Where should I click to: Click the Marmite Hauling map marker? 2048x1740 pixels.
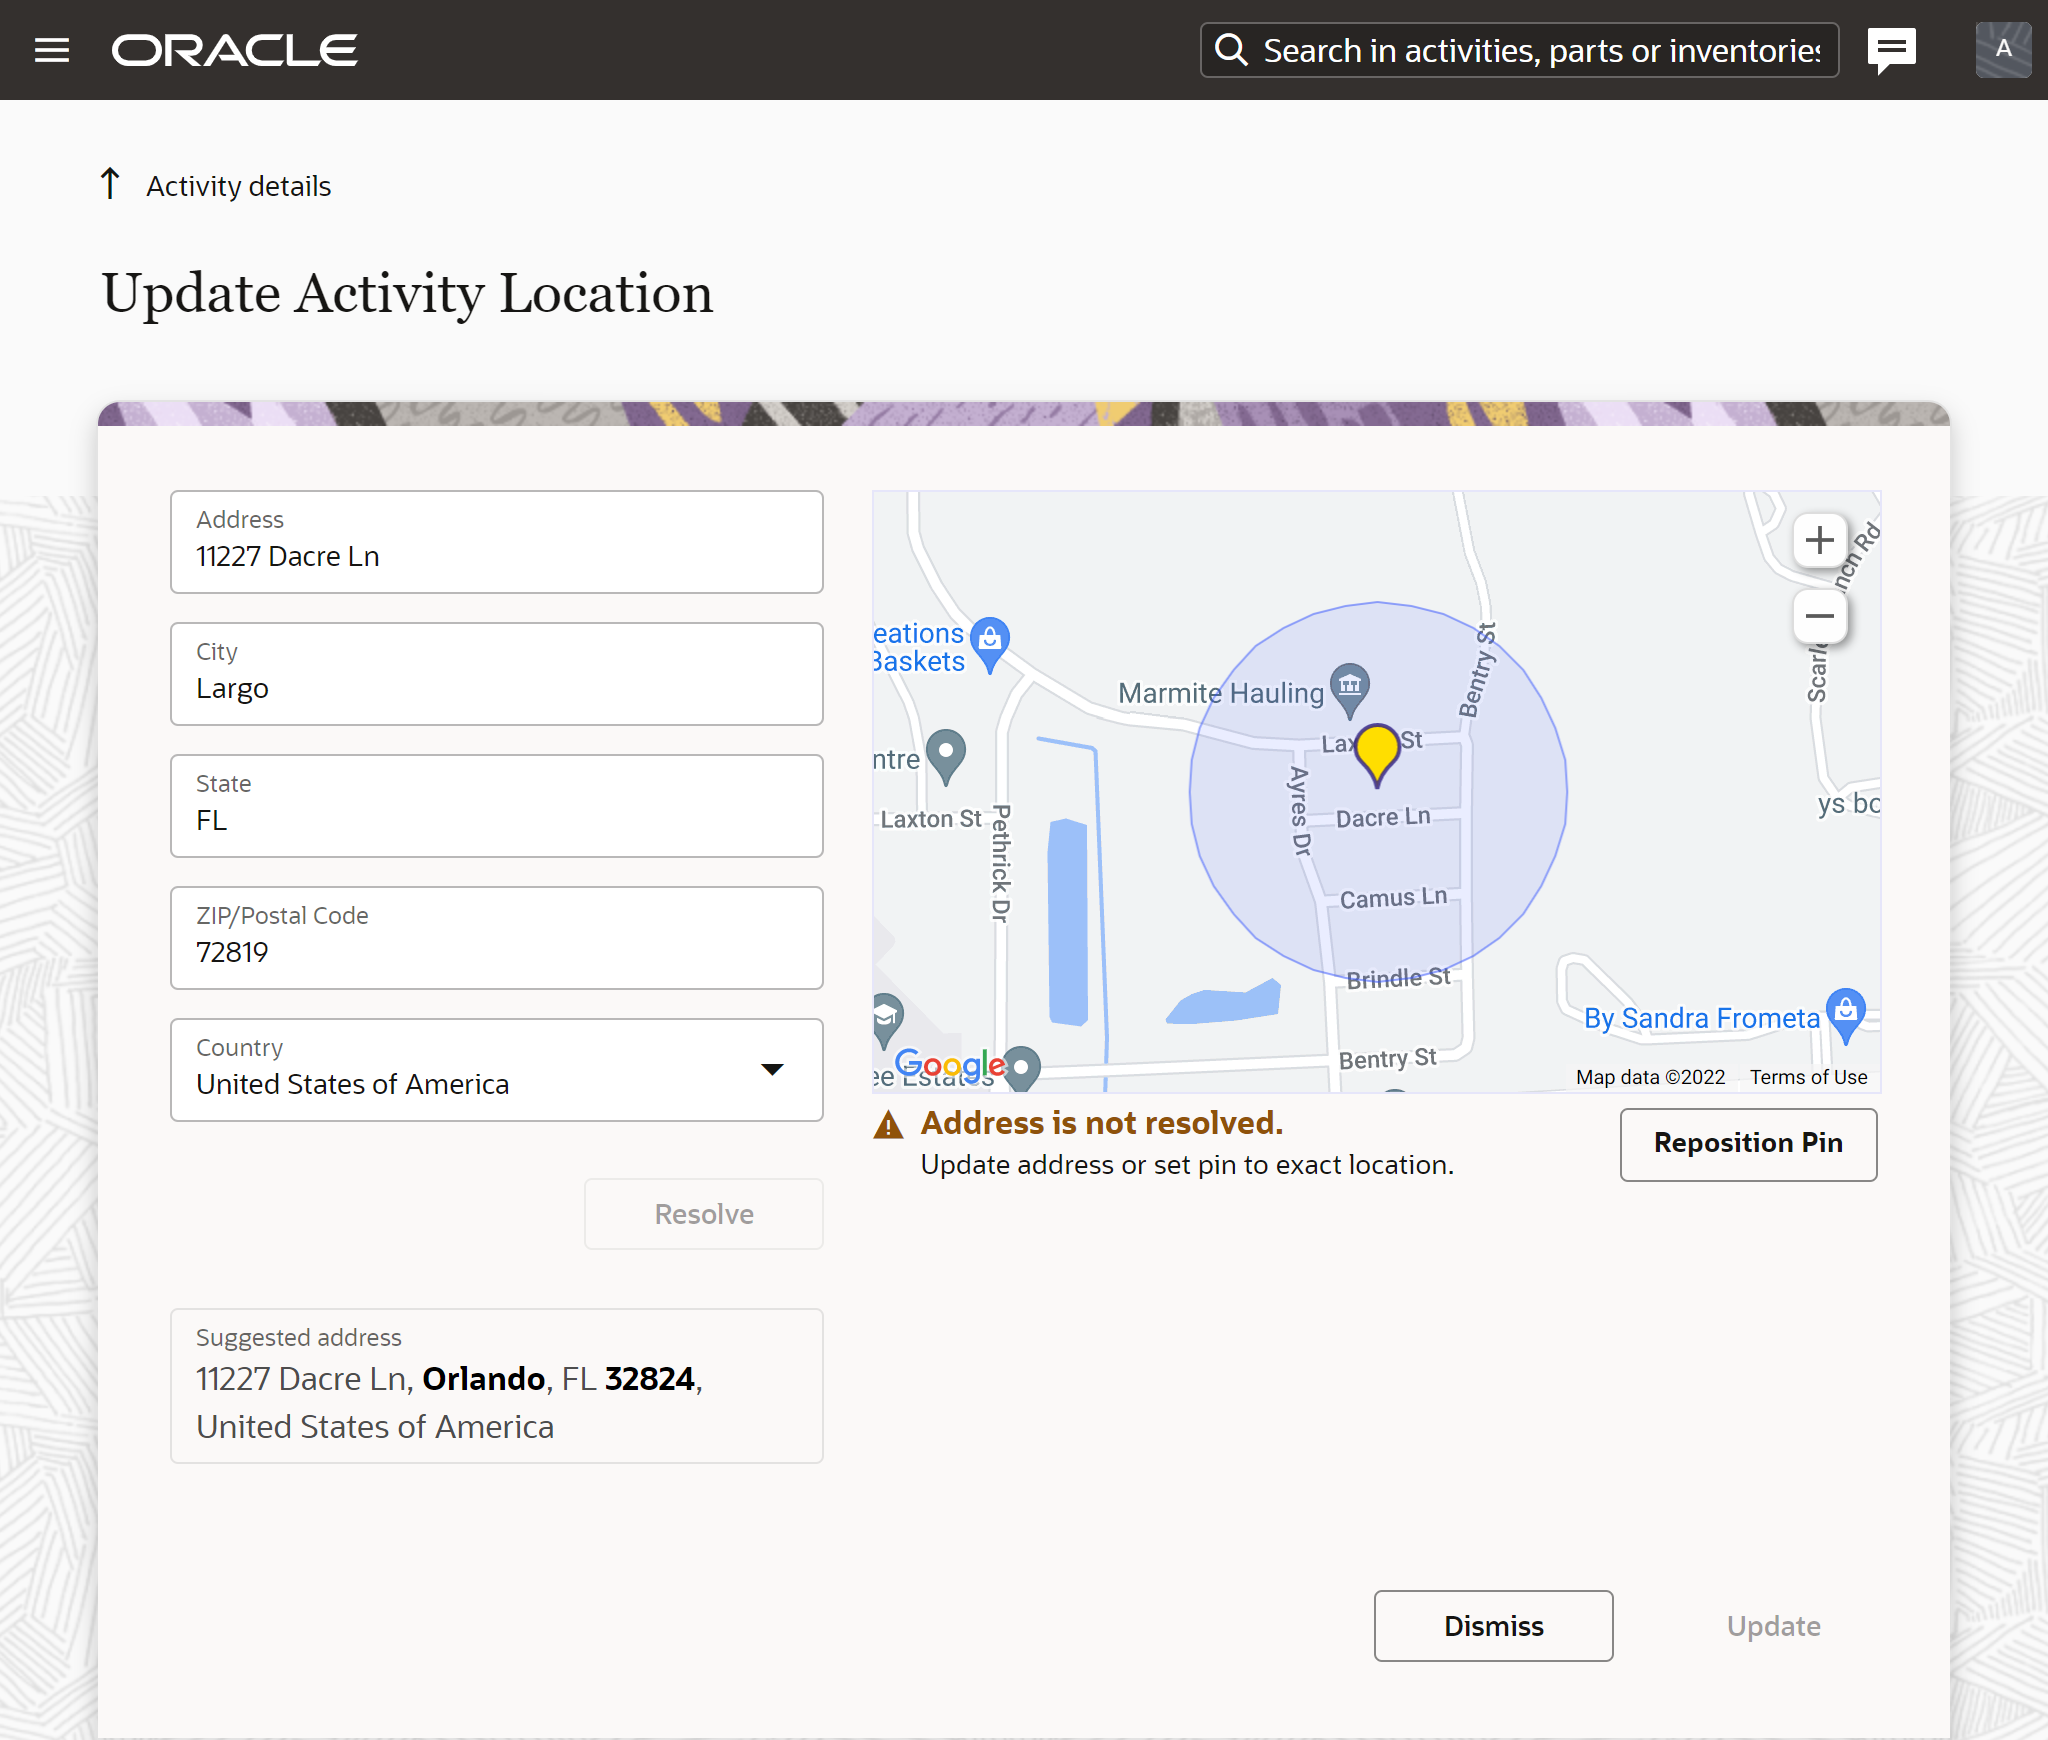coord(1349,687)
